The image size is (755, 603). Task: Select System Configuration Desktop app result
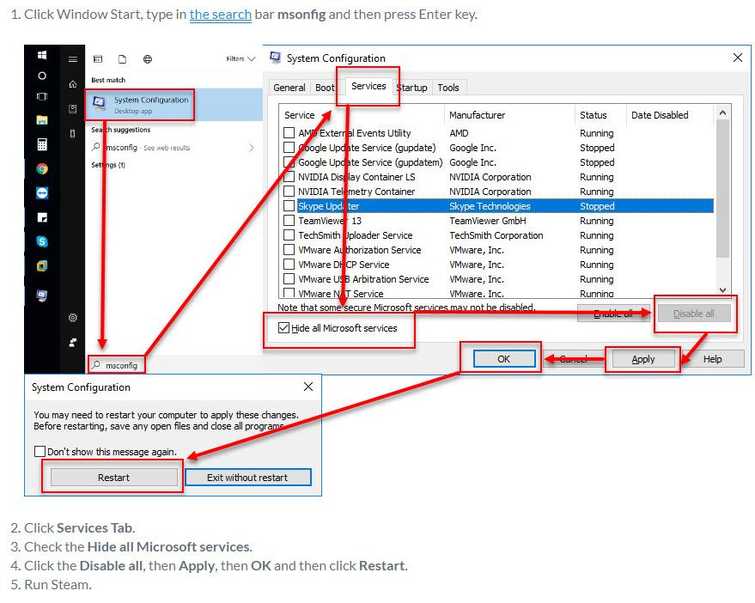(174, 104)
